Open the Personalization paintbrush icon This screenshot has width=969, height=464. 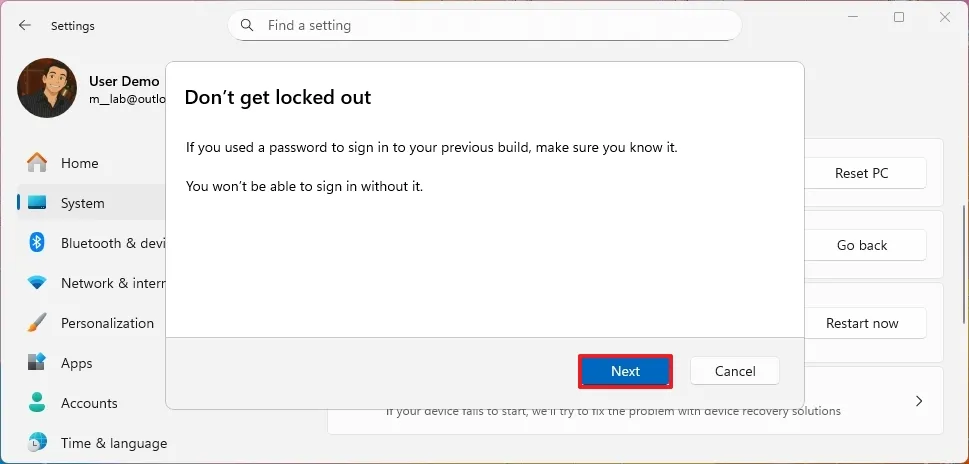37,323
